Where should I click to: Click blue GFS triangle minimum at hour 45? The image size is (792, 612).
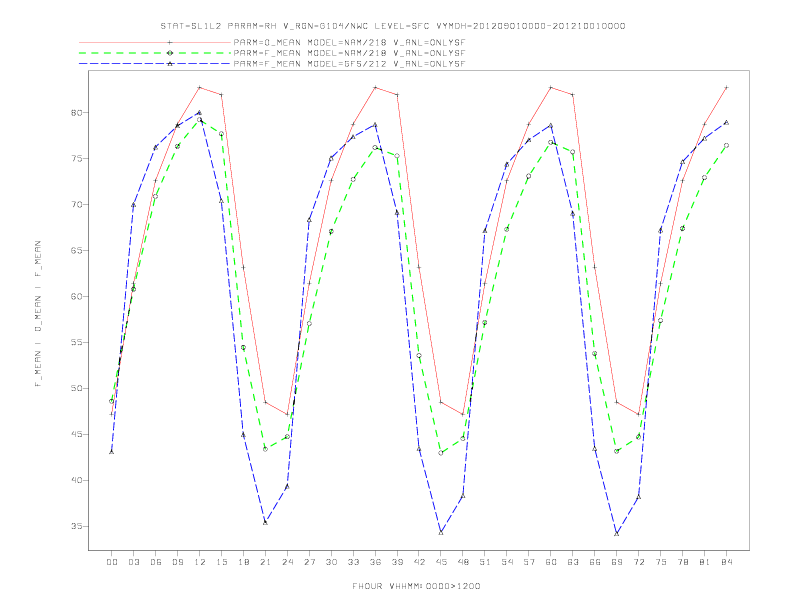pos(441,532)
